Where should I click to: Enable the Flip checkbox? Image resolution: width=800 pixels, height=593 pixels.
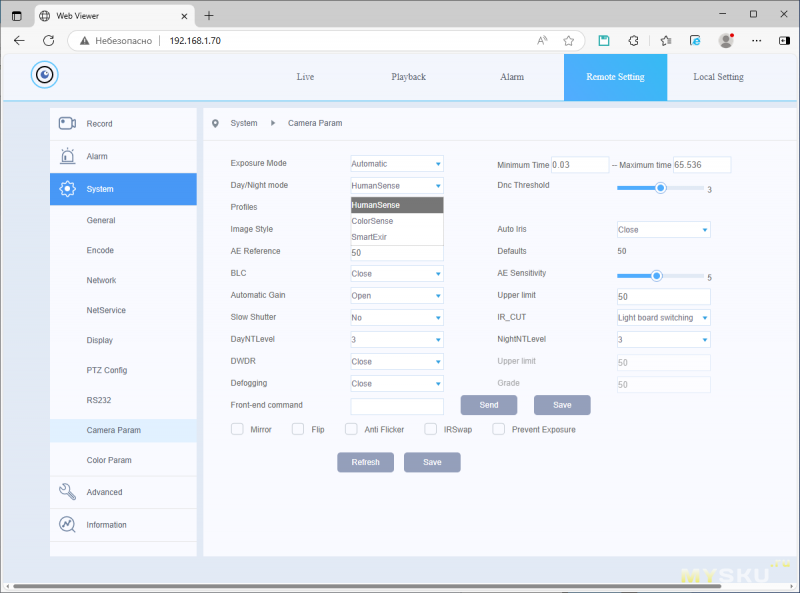pyautogui.click(x=298, y=429)
